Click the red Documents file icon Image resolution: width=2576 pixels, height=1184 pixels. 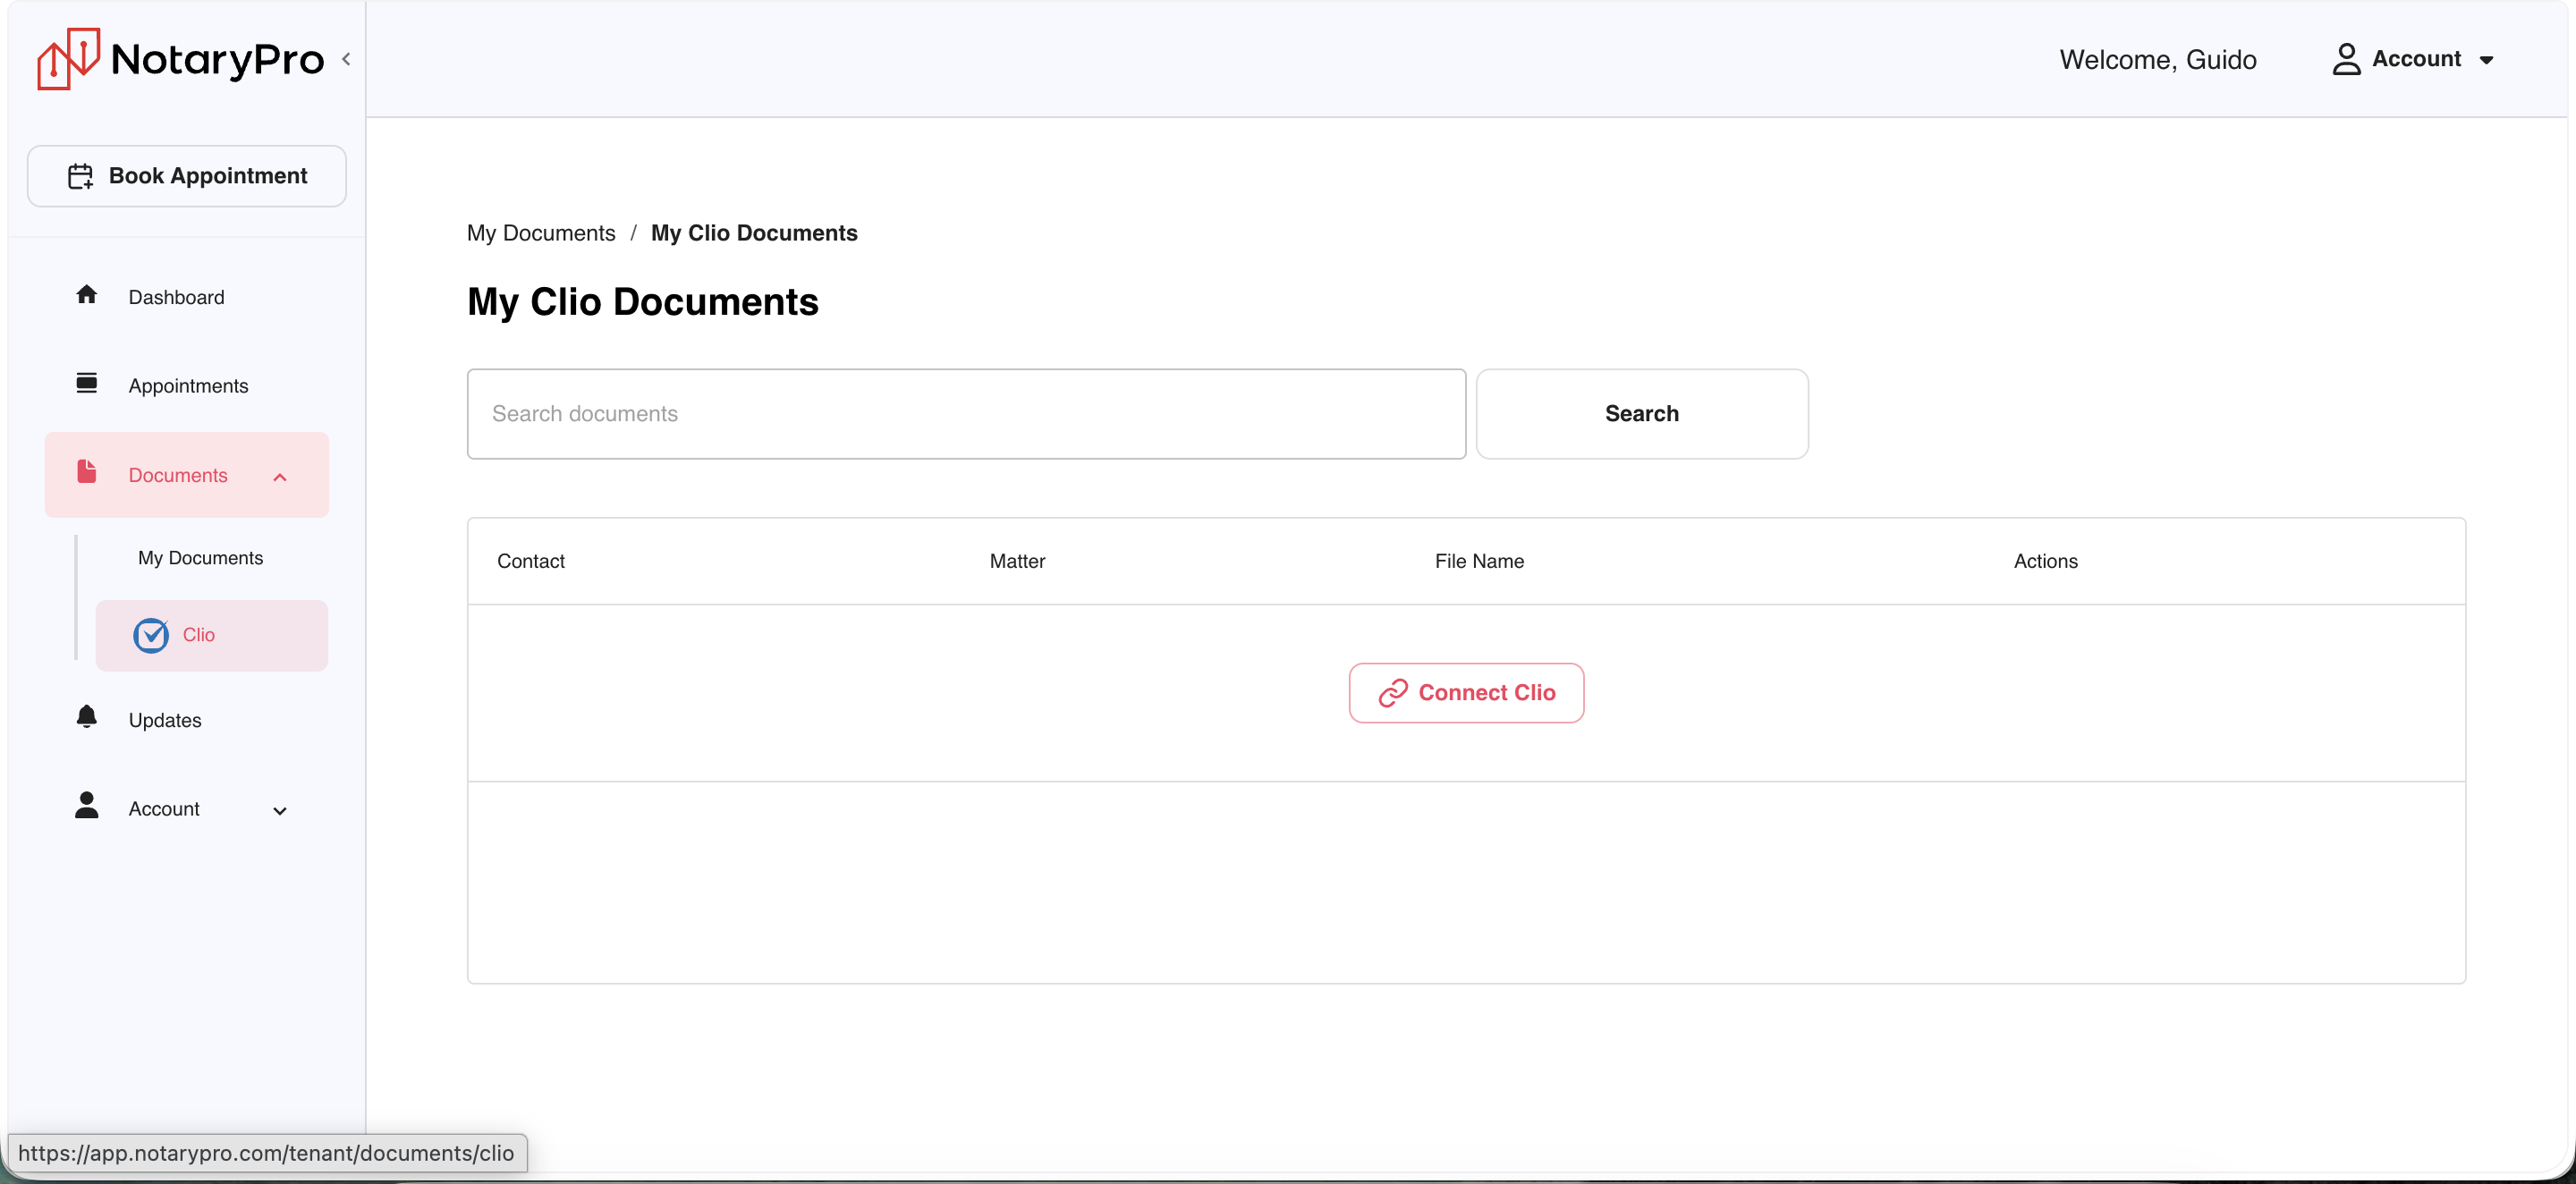[87, 472]
